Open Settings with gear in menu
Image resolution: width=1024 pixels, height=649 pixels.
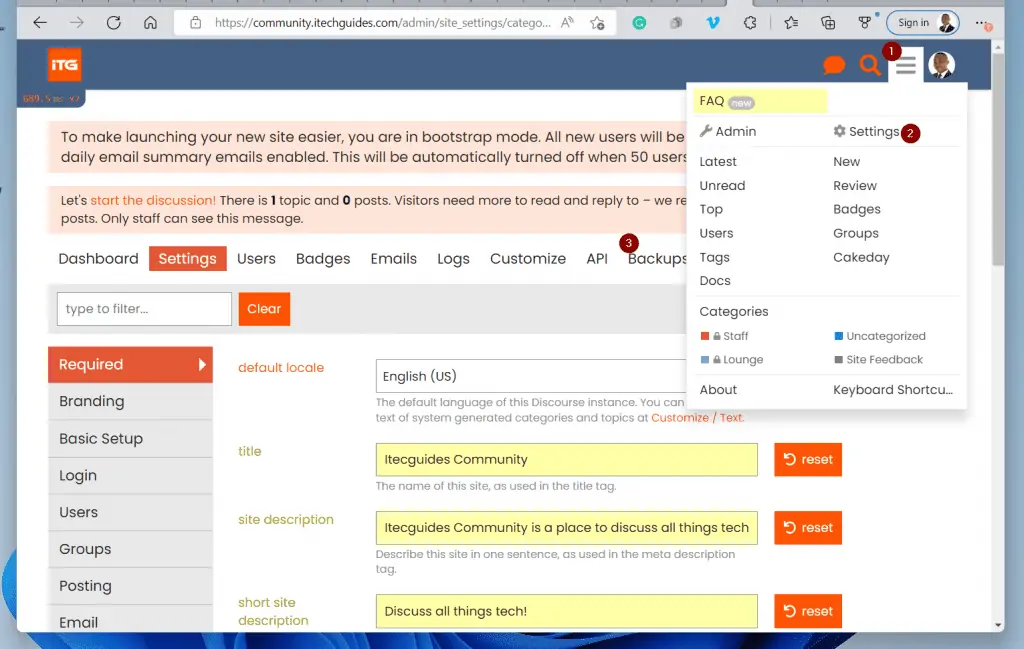(867, 131)
